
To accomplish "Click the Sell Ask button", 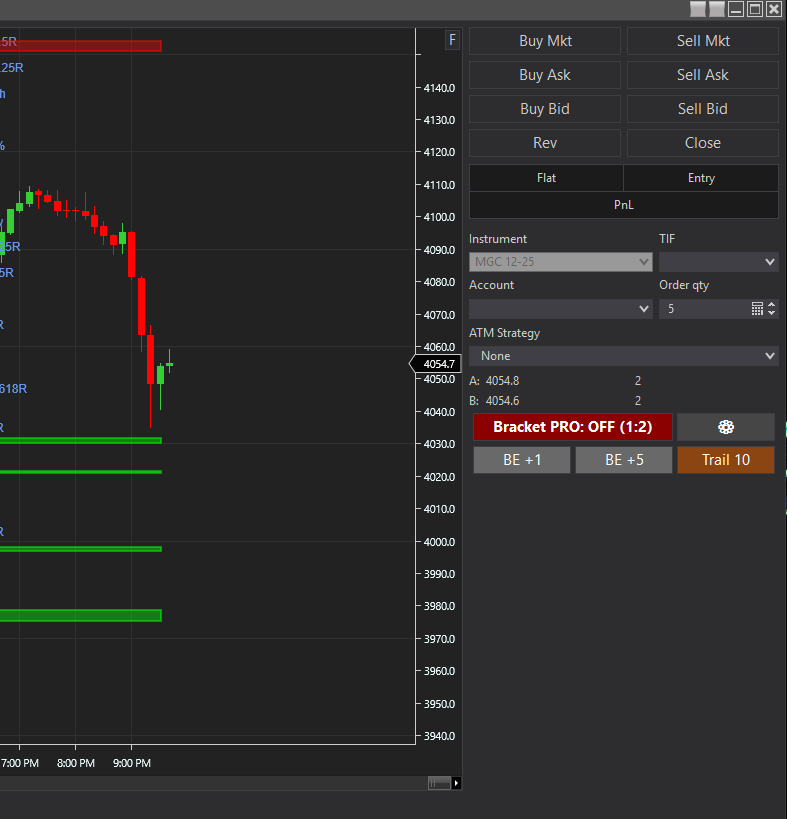I will 702,75.
